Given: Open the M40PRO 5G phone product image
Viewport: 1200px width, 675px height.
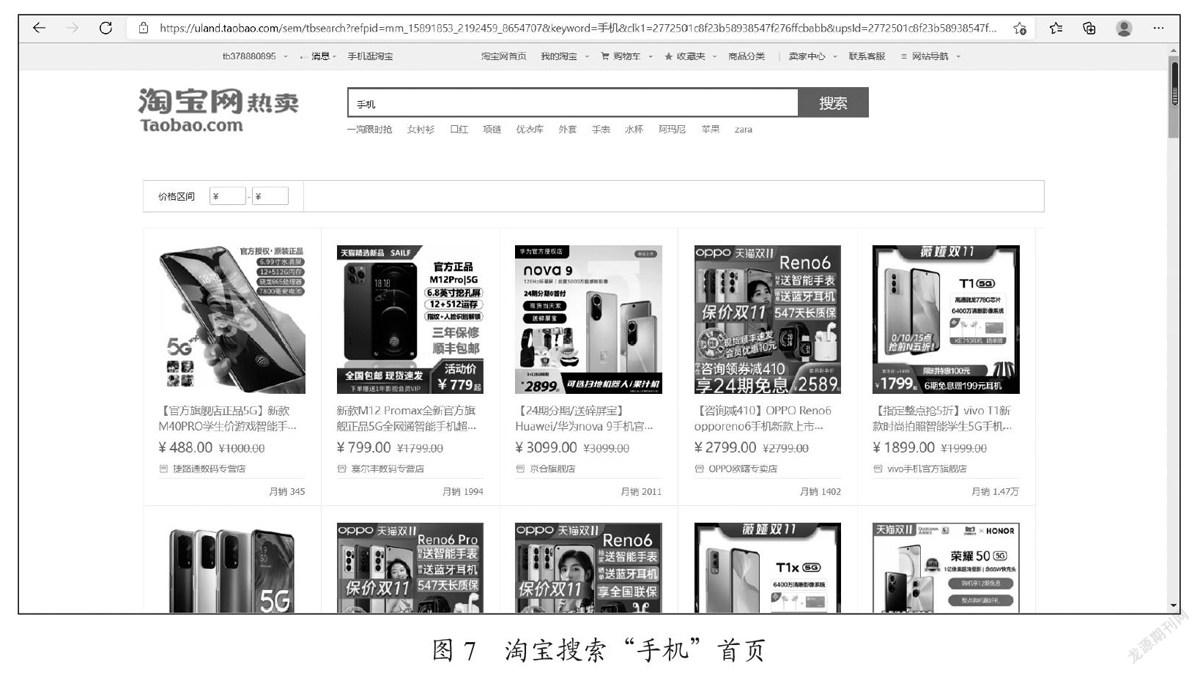Looking at the screenshot, I should tap(232, 319).
